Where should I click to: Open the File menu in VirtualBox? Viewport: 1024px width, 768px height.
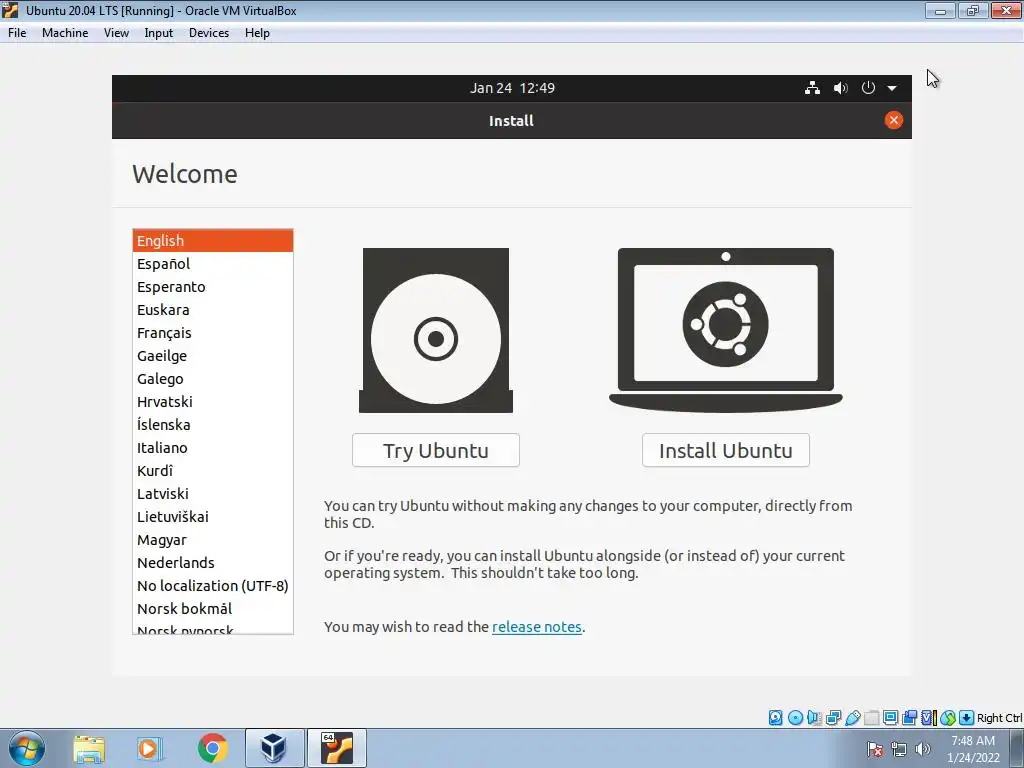click(x=17, y=33)
